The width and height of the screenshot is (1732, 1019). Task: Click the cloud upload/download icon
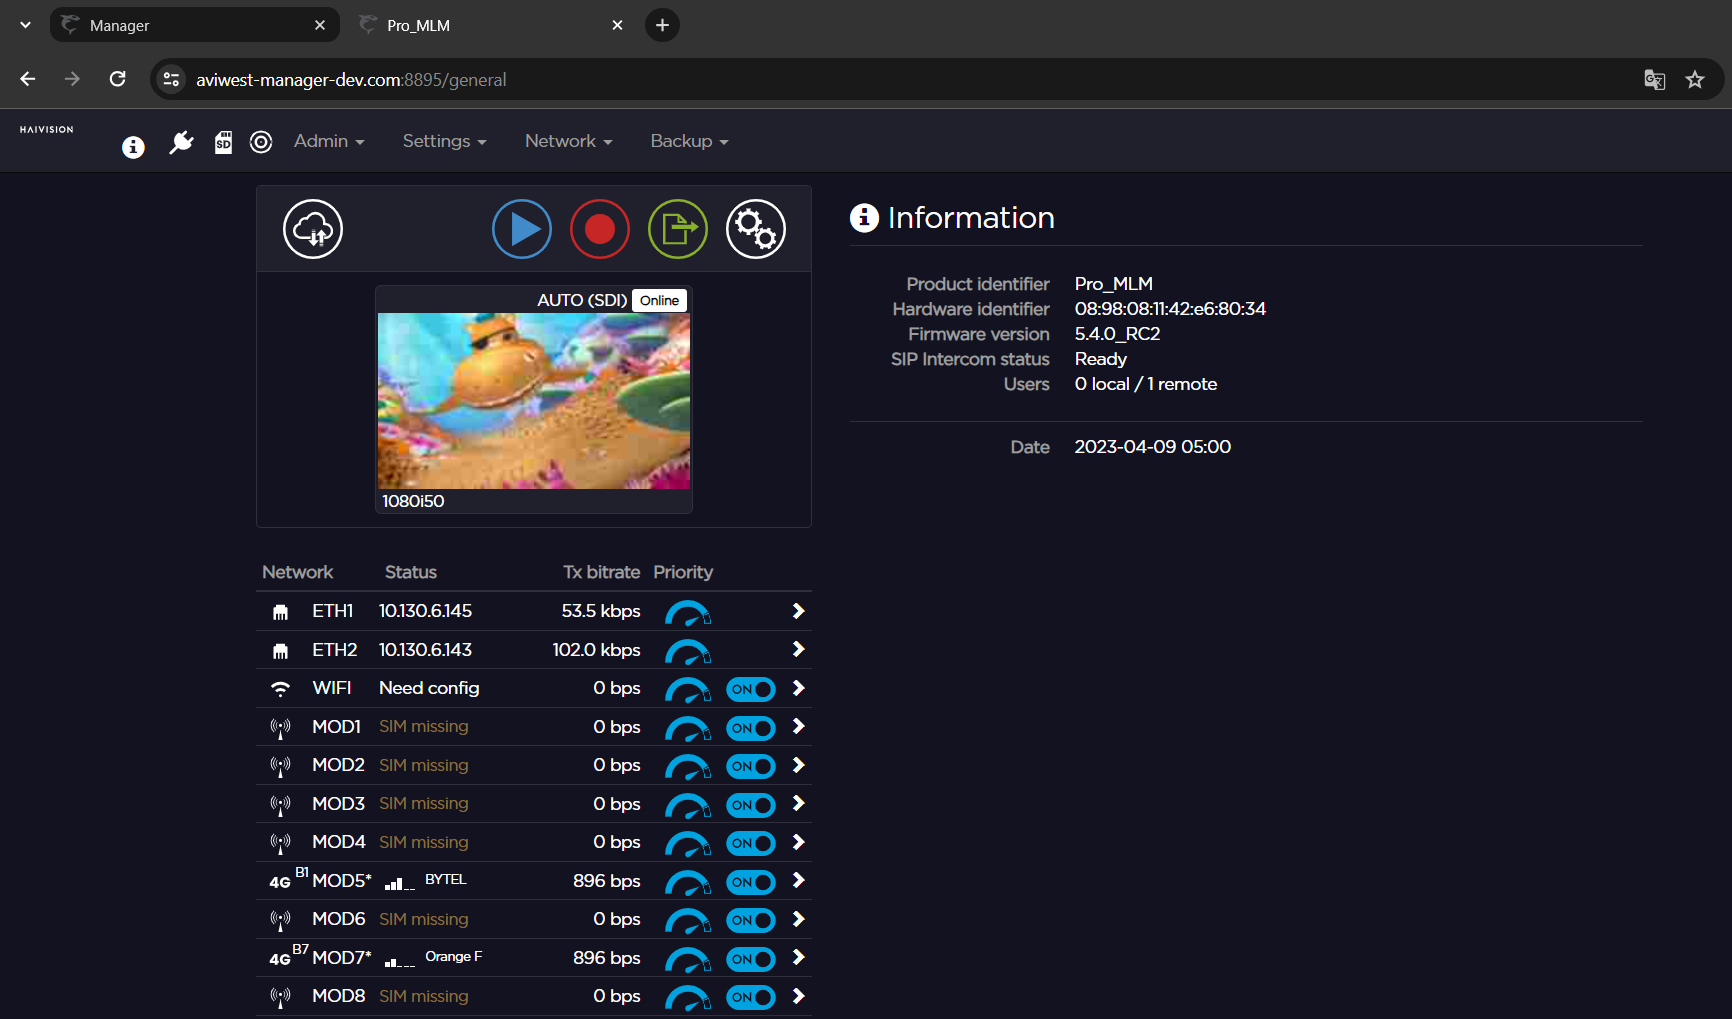pos(313,229)
